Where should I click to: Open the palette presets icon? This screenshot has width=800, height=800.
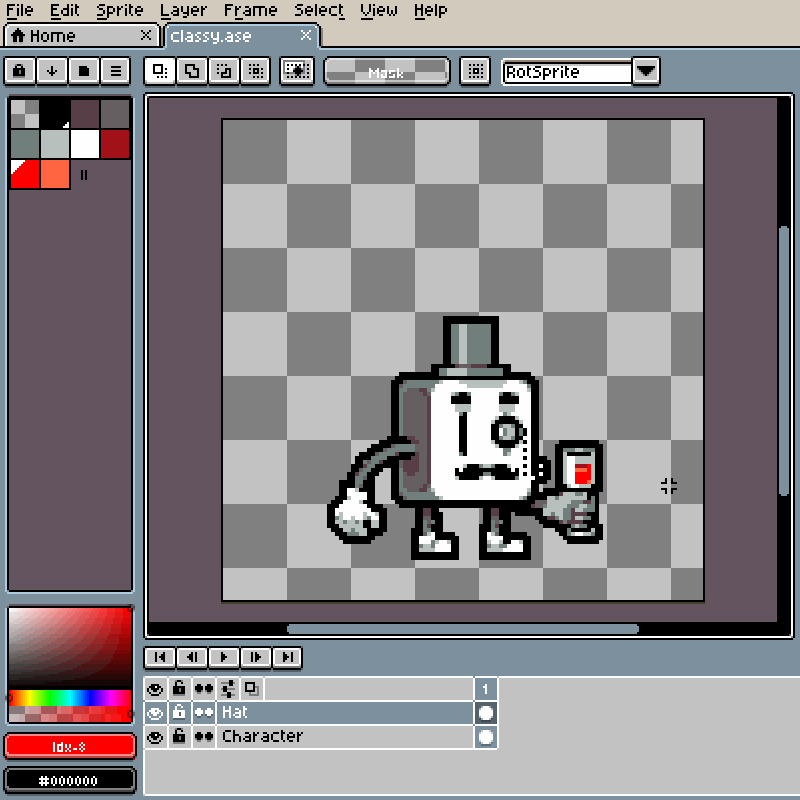(x=84, y=71)
